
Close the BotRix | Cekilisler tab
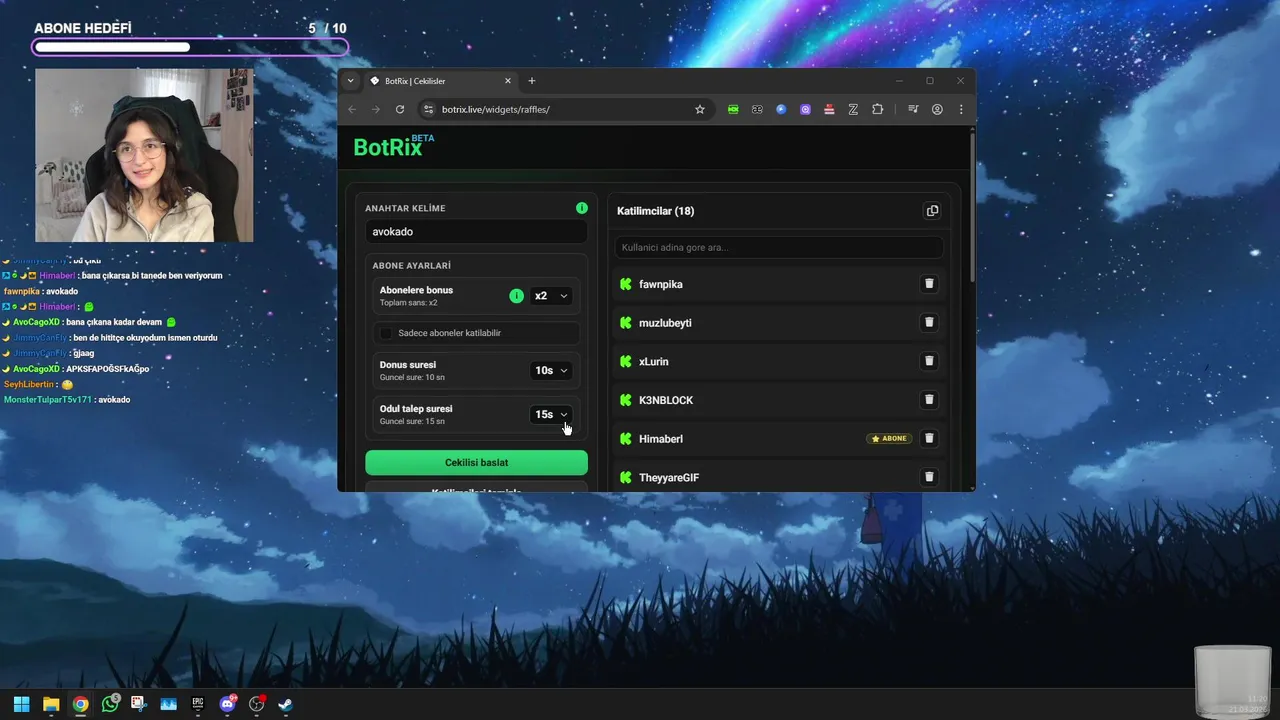(x=508, y=81)
